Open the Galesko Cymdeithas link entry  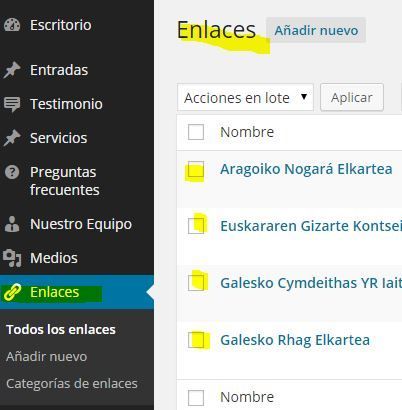click(x=311, y=283)
